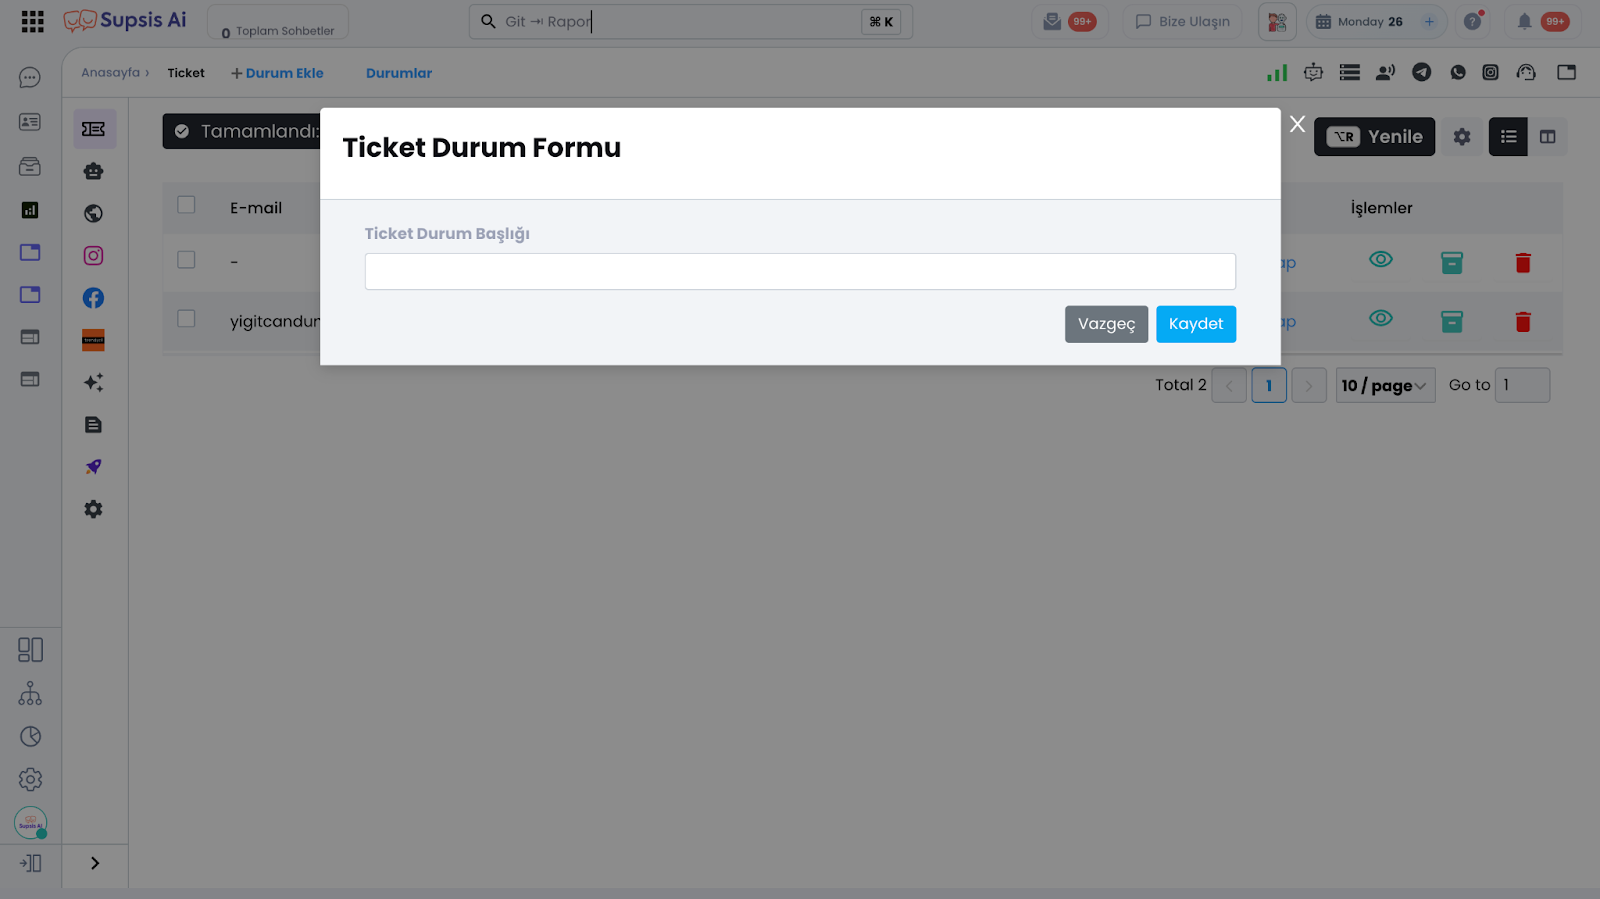The image size is (1600, 899).
Task: Click the Instagram icon in sidebar
Action: click(x=93, y=256)
